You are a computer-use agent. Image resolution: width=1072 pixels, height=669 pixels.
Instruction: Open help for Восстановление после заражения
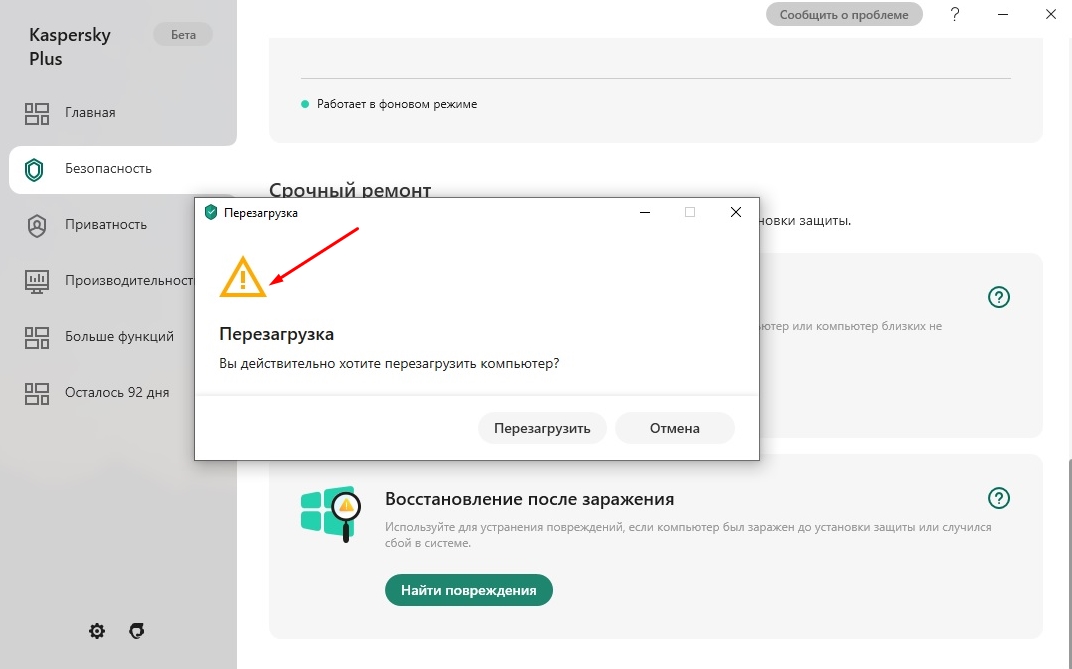[999, 498]
